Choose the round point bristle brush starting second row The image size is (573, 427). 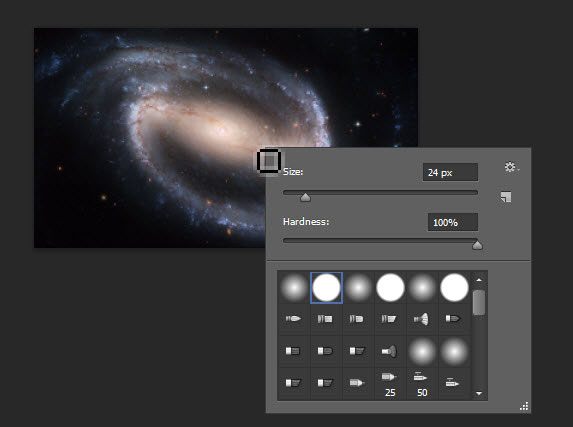point(293,319)
